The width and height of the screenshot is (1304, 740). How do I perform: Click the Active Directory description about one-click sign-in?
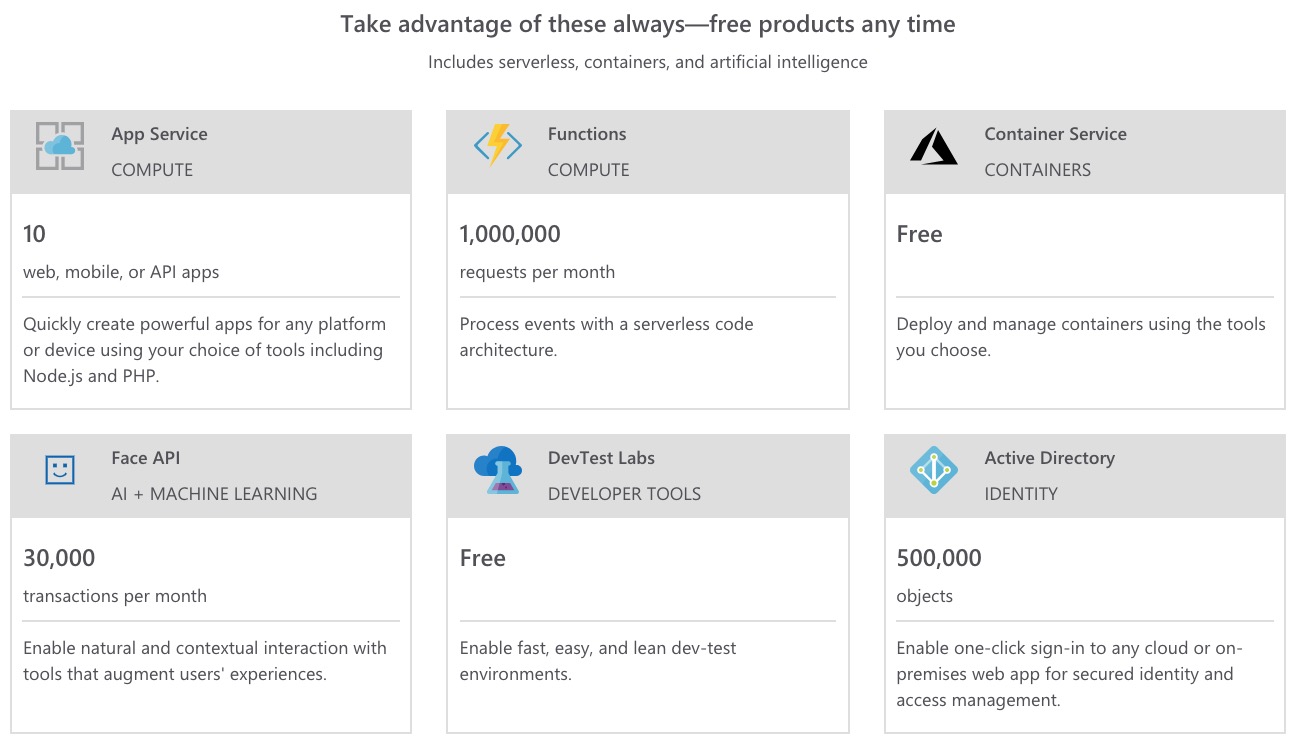click(1069, 674)
